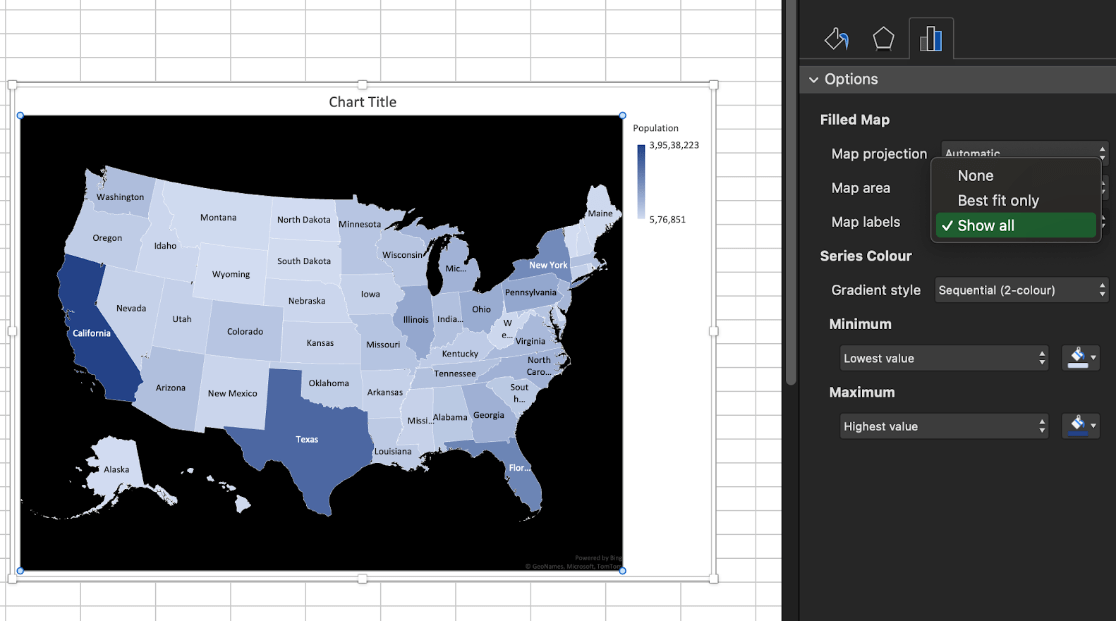The image size is (1116, 621).
Task: Click the Map area label
Action: pyautogui.click(x=860, y=188)
